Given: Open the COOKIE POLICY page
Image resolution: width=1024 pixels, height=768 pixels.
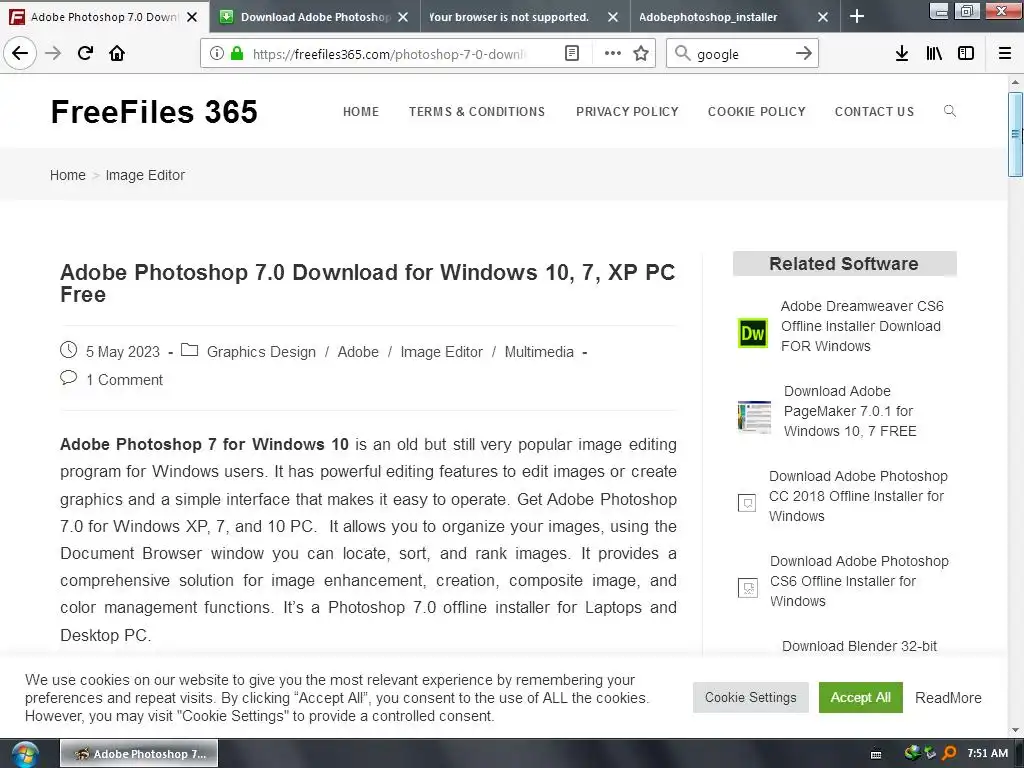Looking at the screenshot, I should 756,112.
